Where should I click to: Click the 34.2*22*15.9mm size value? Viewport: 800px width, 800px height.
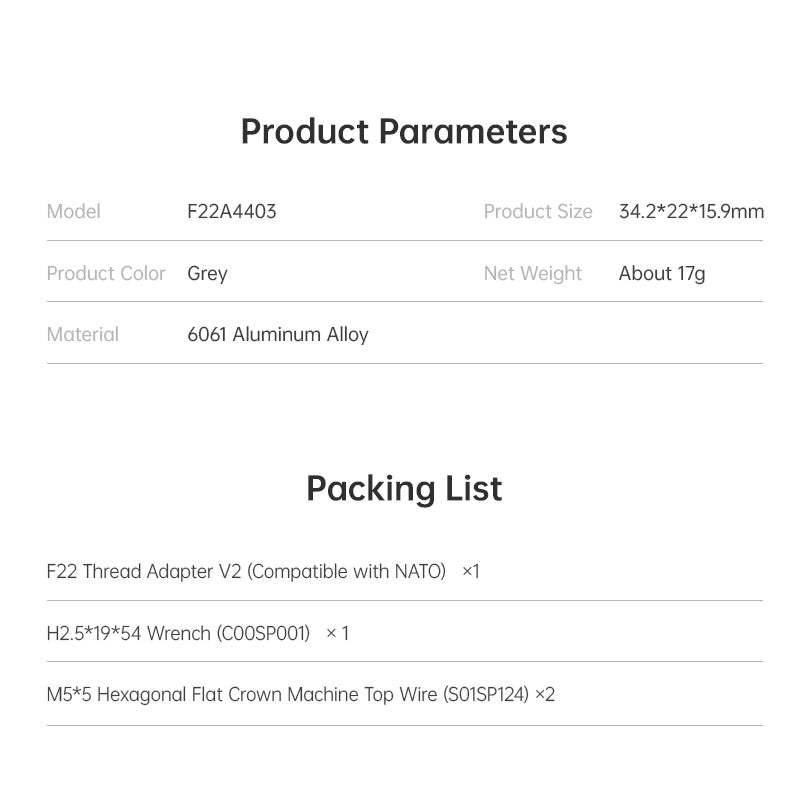(x=691, y=212)
